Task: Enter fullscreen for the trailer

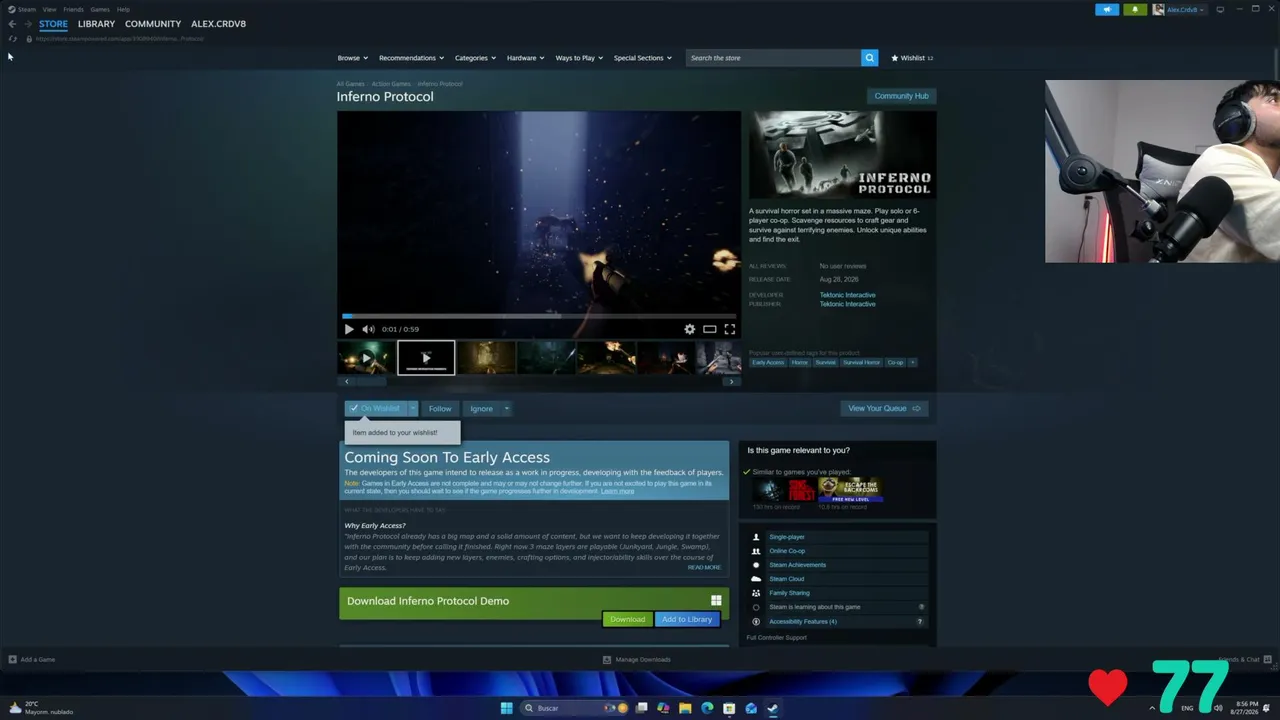Action: (x=730, y=329)
